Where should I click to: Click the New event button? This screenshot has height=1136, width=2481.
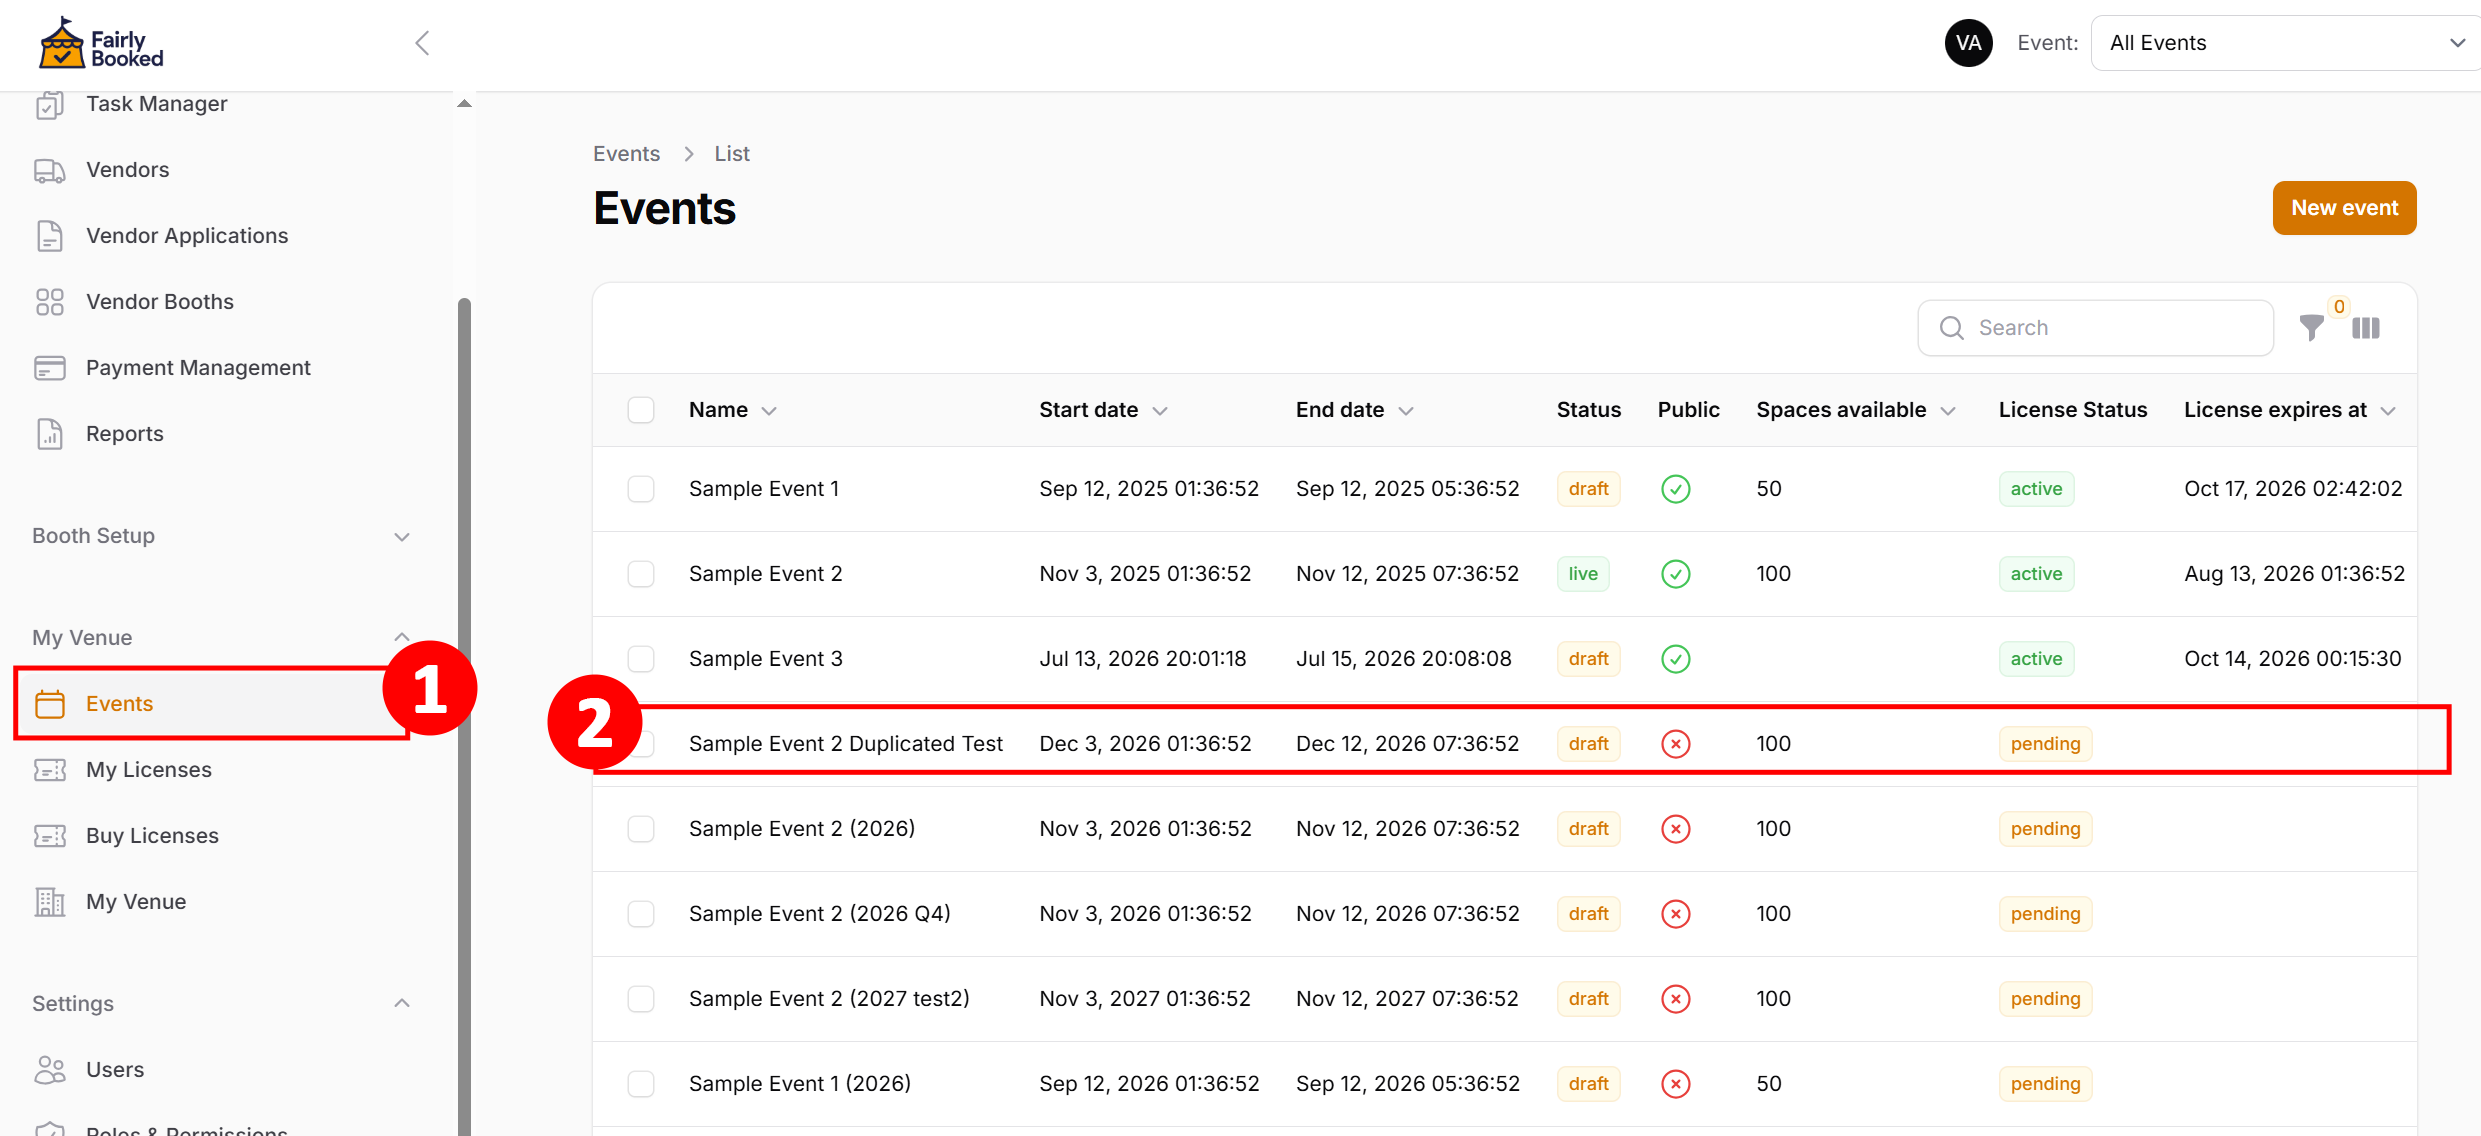coord(2344,208)
